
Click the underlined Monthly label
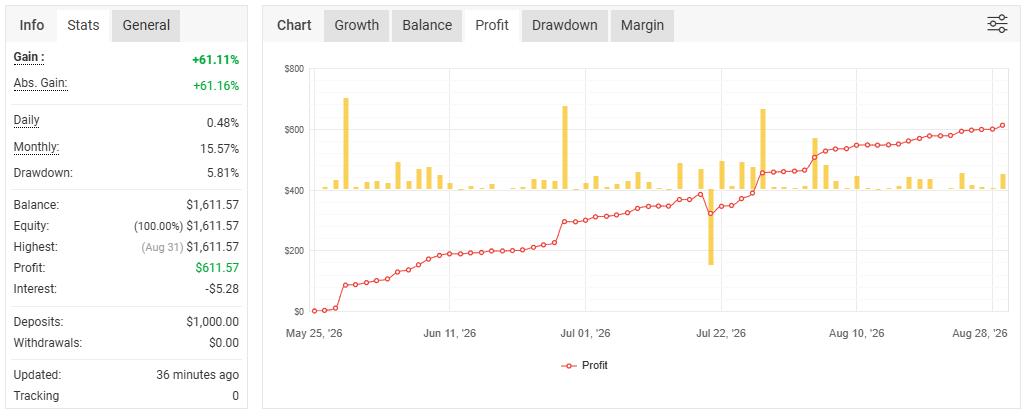36,147
